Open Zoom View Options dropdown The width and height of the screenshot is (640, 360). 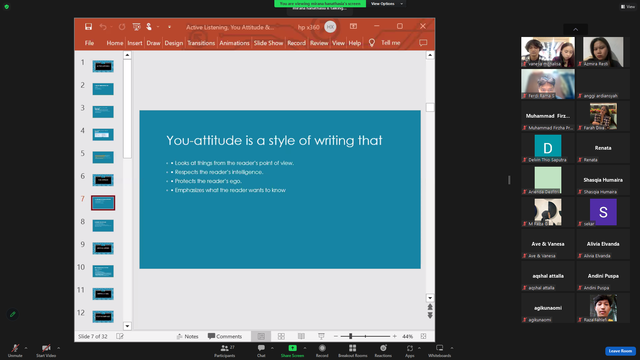pyautogui.click(x=387, y=4)
